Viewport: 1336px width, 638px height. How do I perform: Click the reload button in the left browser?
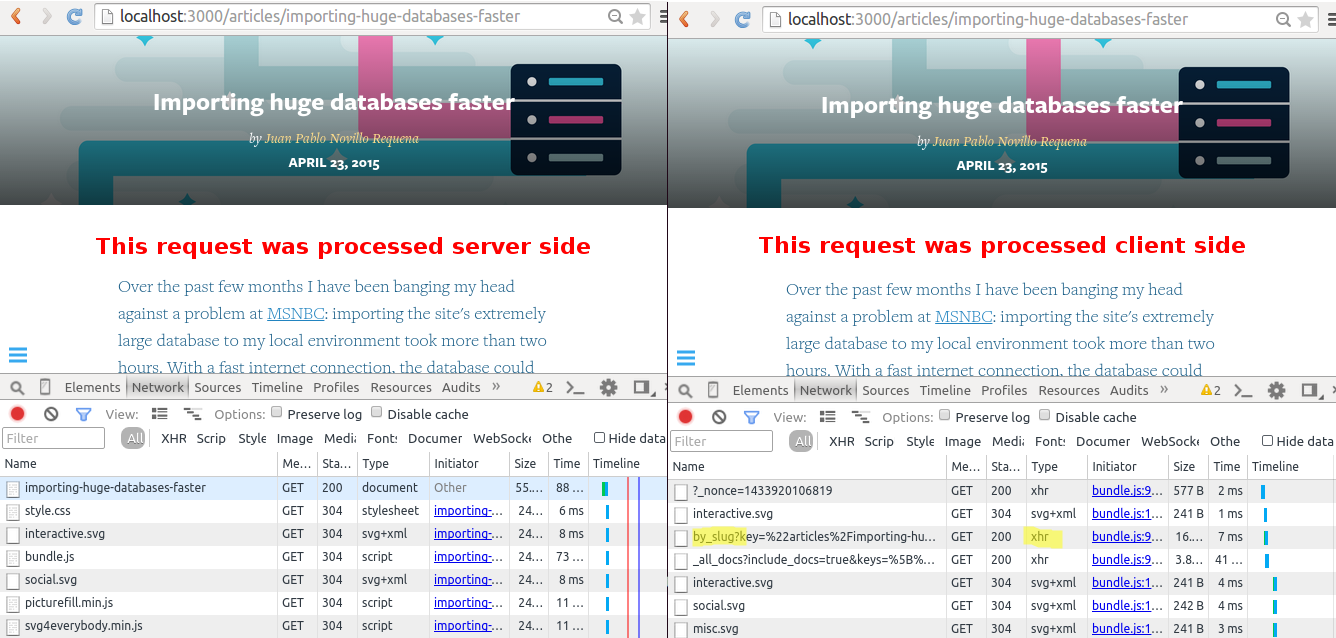[74, 17]
